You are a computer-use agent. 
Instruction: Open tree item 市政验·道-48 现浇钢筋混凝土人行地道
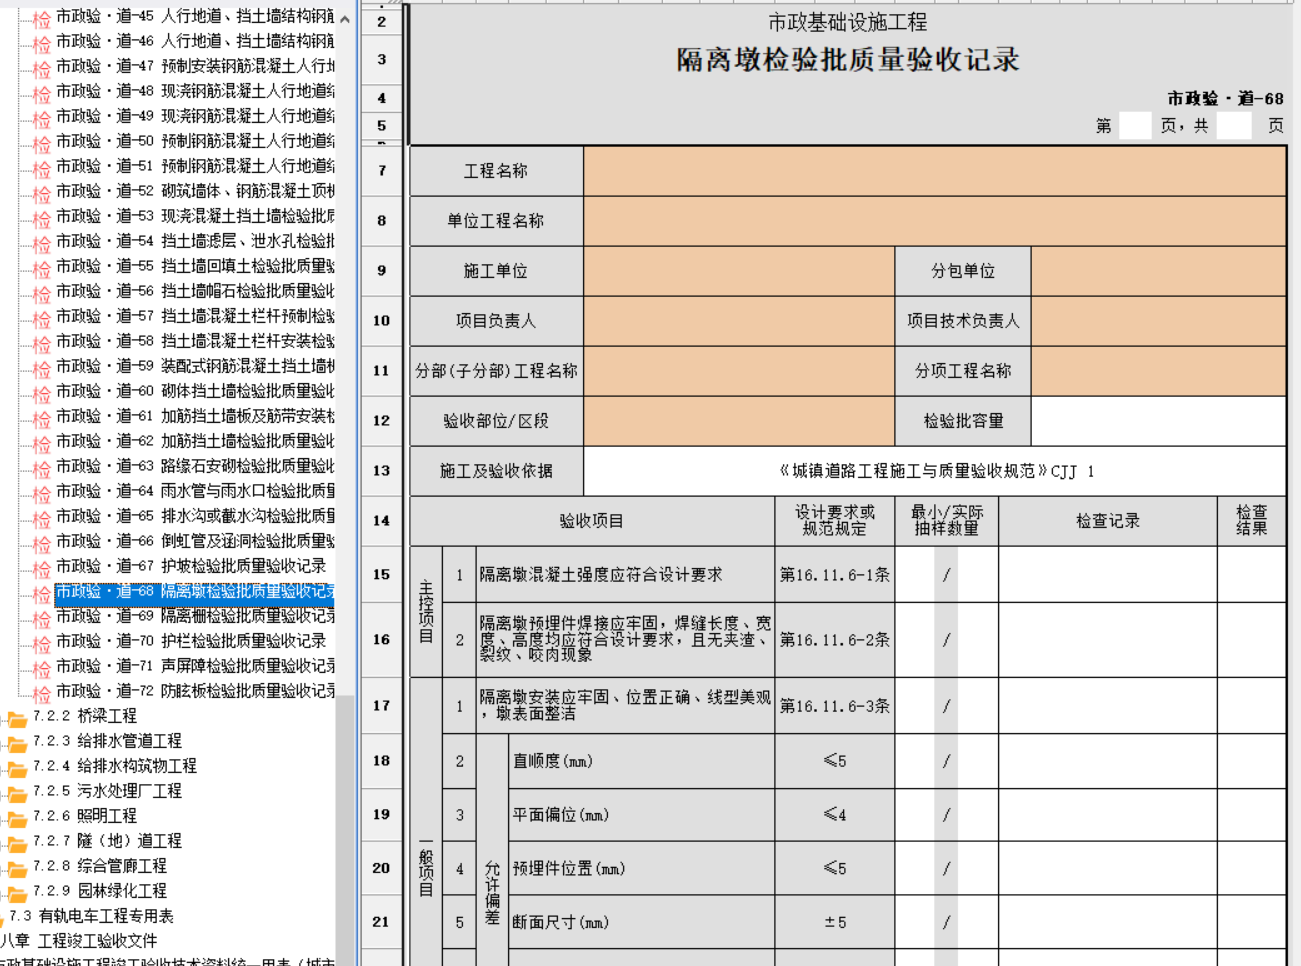[x=195, y=91]
